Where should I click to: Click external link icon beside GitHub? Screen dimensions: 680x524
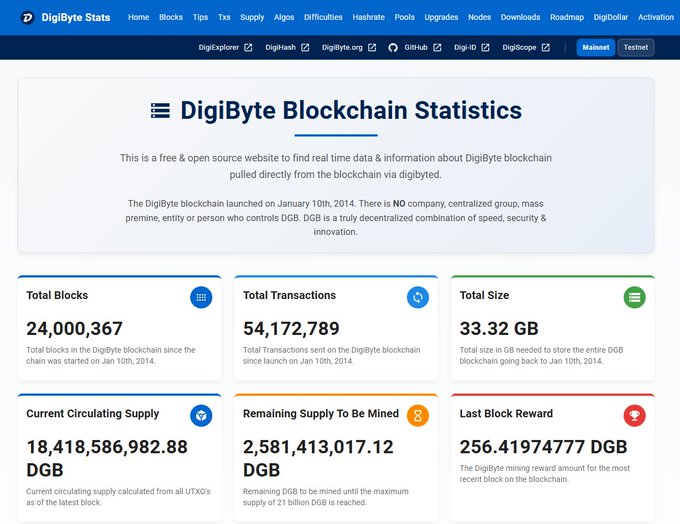pyautogui.click(x=437, y=47)
